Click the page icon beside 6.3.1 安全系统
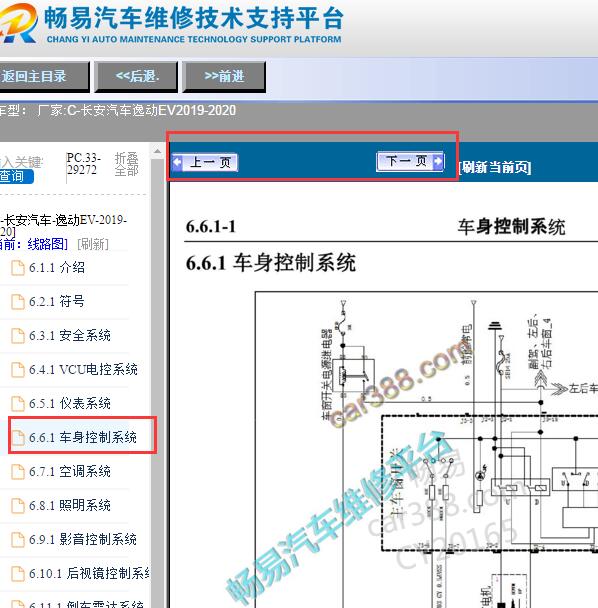Screen dimensions: 598x608 coord(17,336)
